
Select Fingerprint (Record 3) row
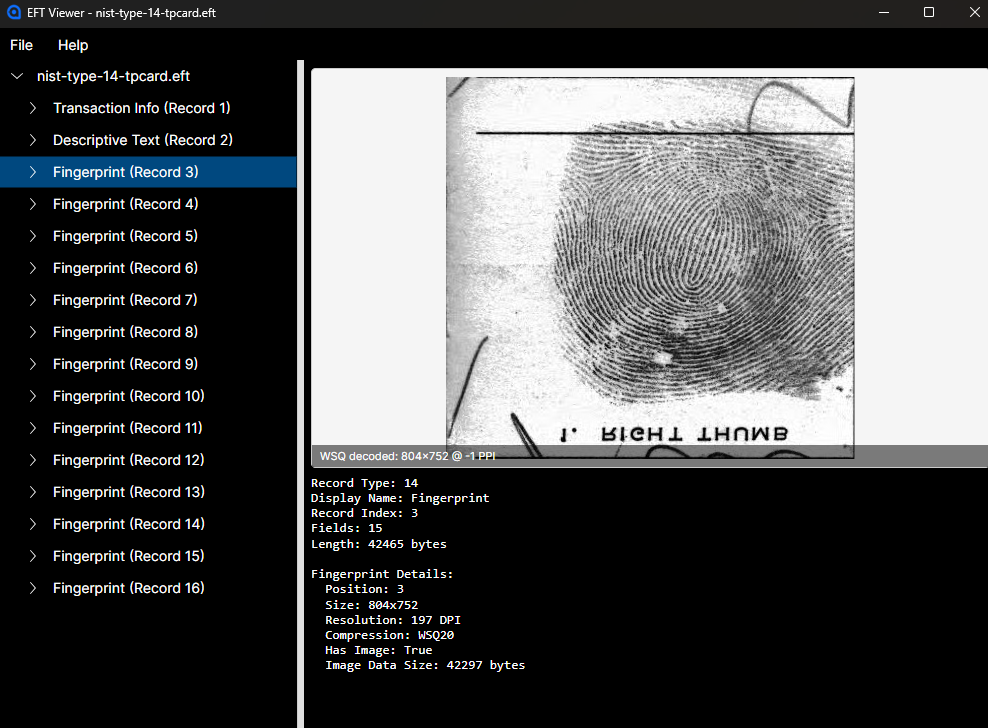pyautogui.click(x=148, y=172)
